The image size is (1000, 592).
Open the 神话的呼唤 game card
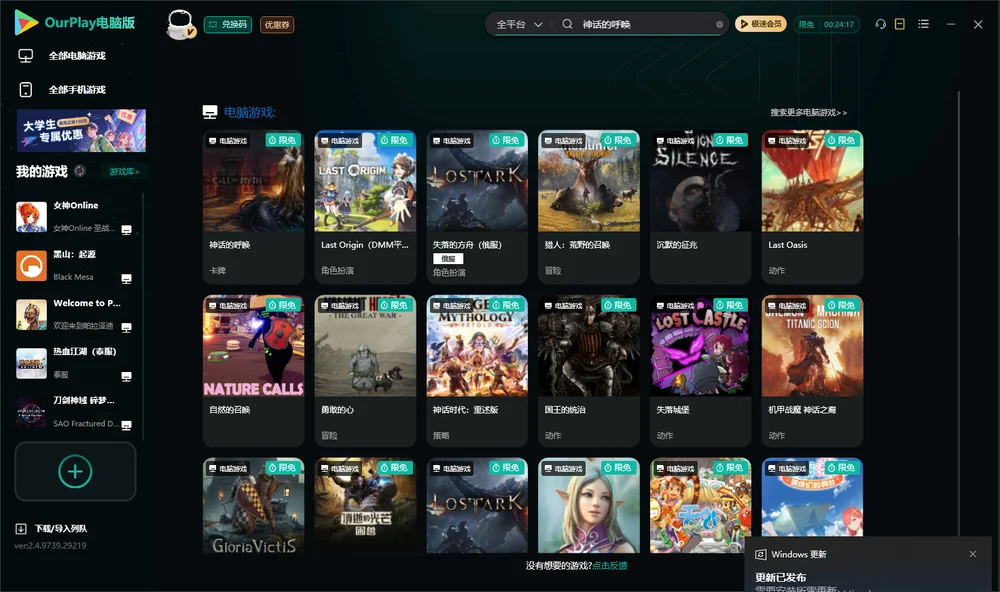pyautogui.click(x=253, y=207)
